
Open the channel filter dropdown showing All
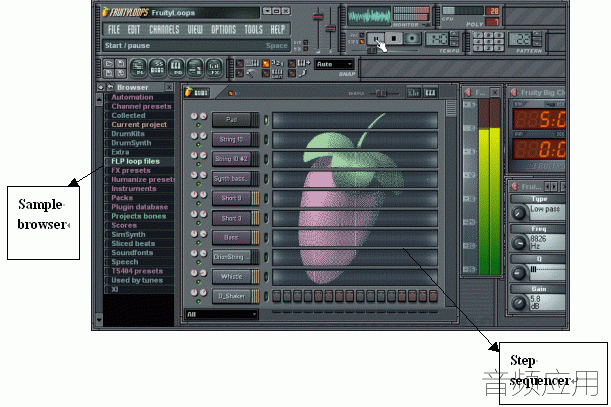tap(221, 314)
